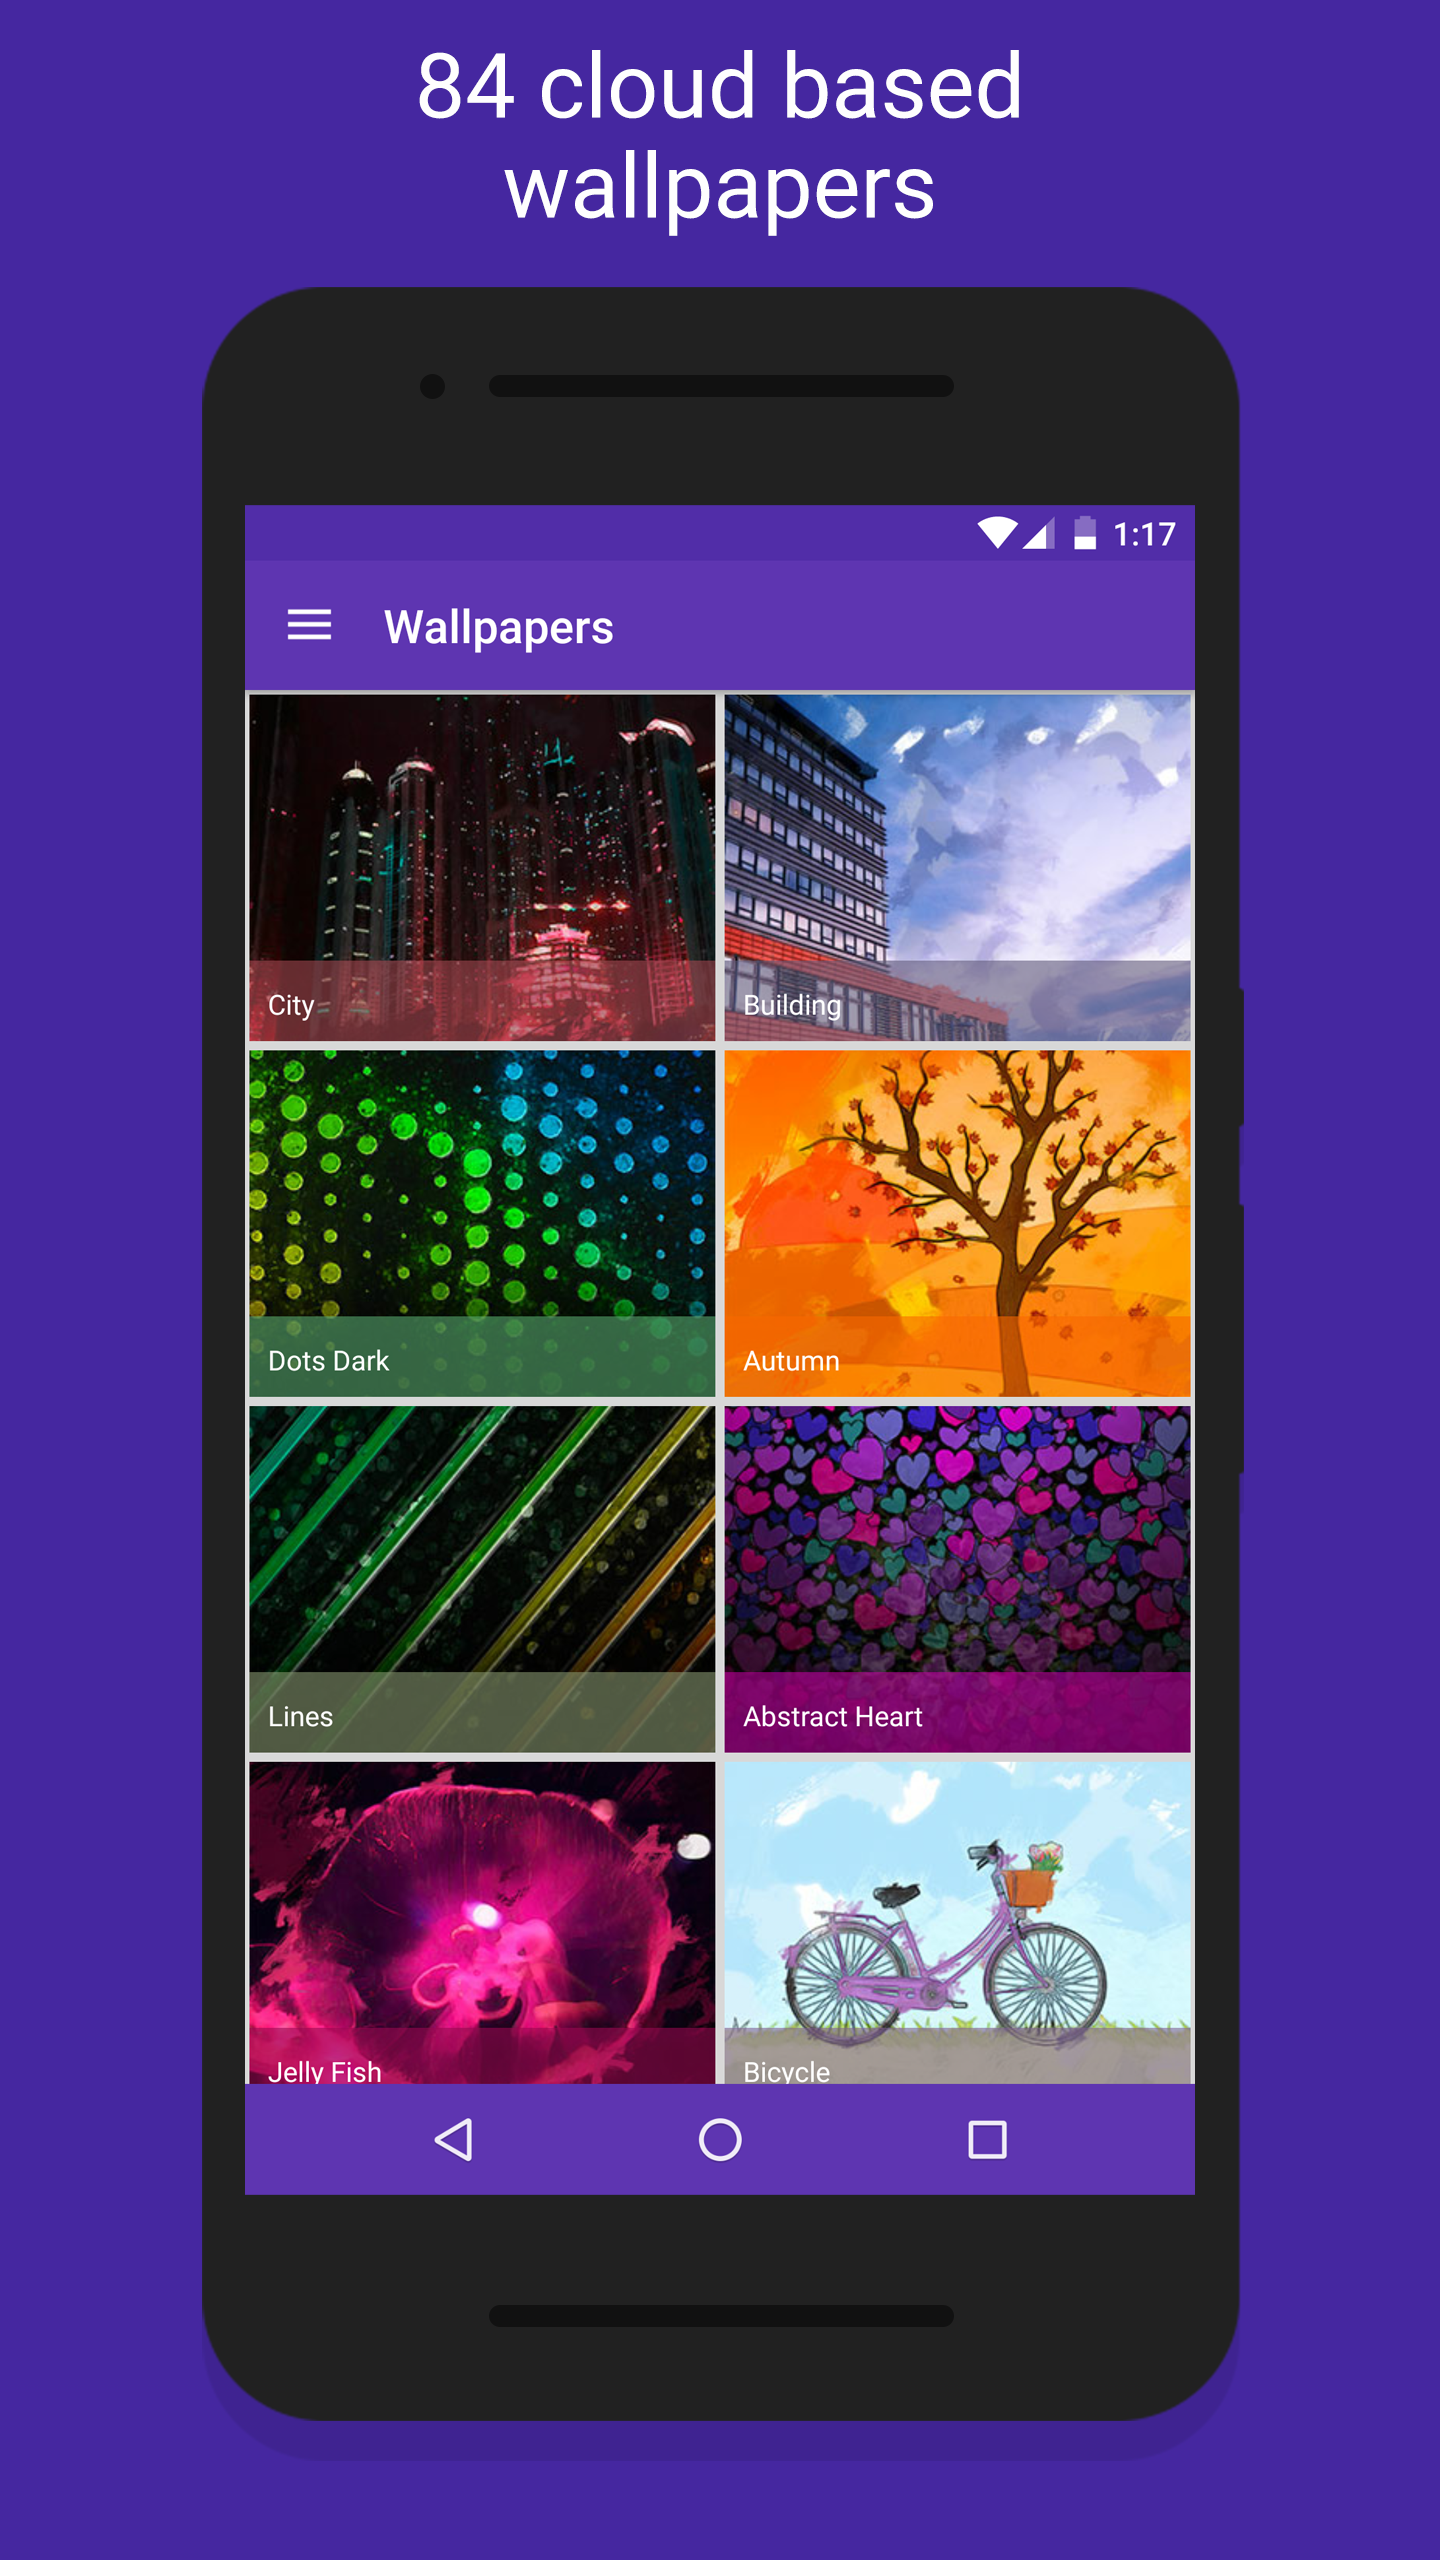Click the Wallpapers toolbar title
The width and height of the screenshot is (1440, 2560).
click(498, 628)
